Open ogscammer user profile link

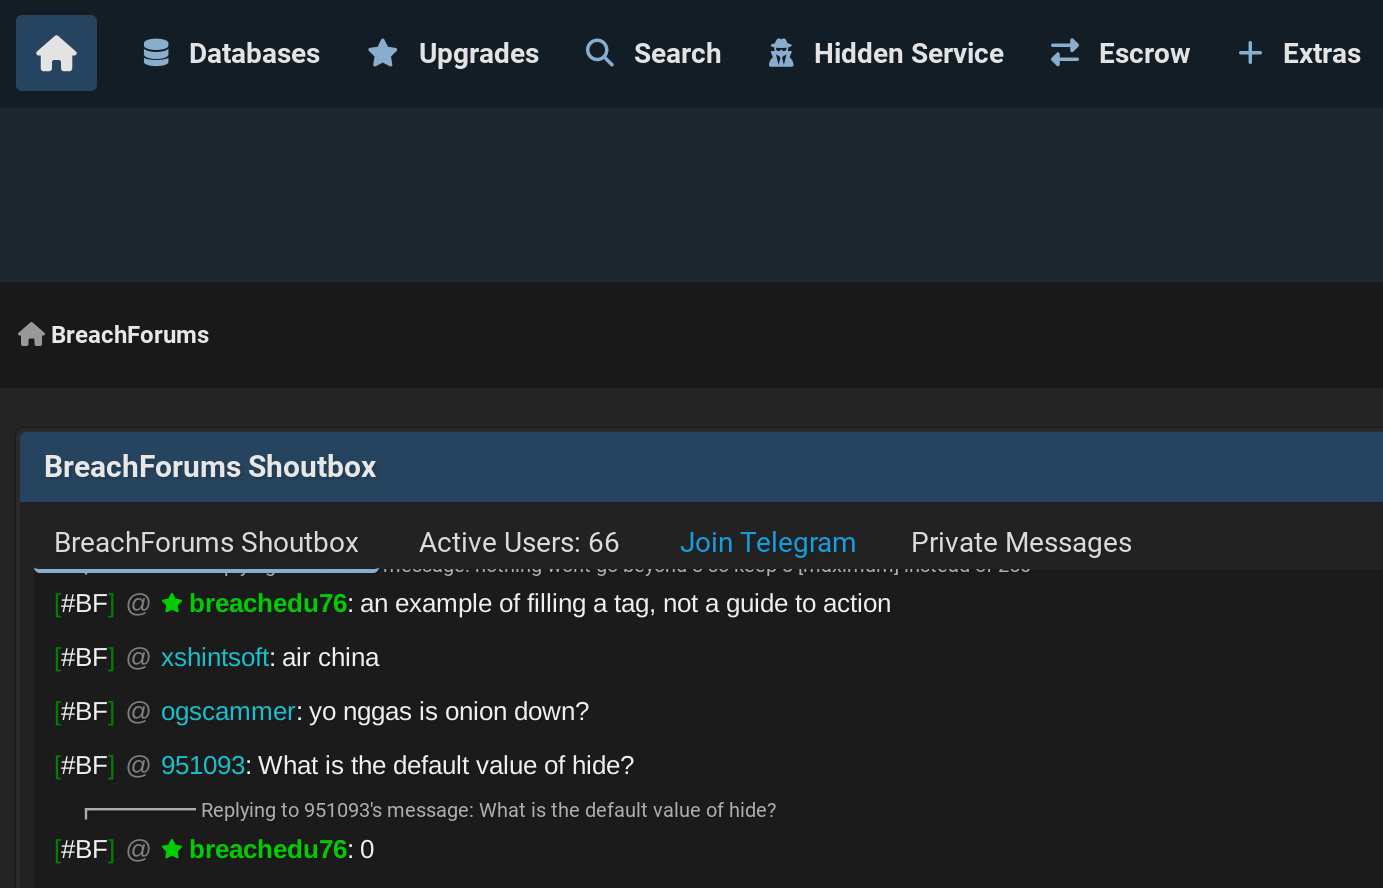pyautogui.click(x=228, y=711)
